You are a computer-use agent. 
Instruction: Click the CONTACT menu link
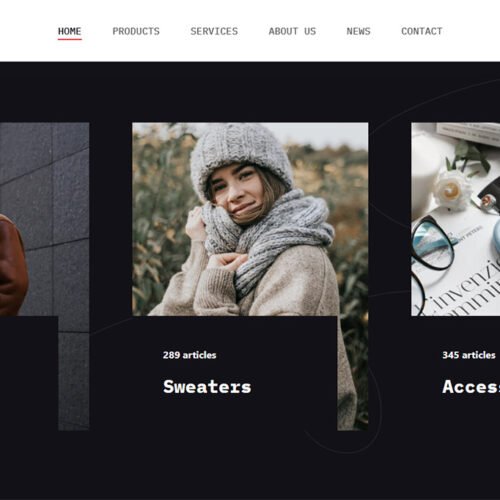coord(422,31)
